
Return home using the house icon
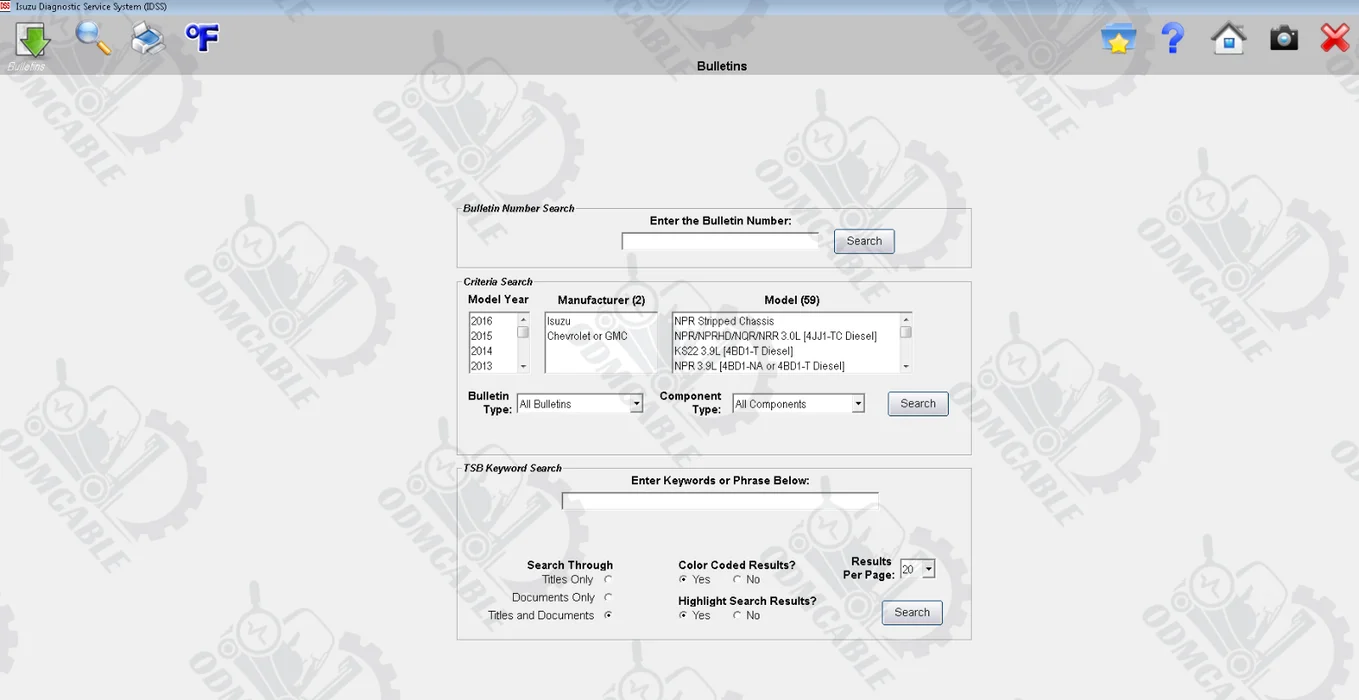click(1227, 38)
